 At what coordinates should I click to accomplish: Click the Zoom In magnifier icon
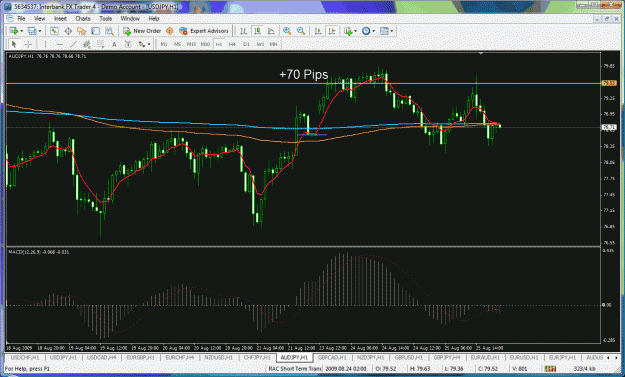(287, 31)
